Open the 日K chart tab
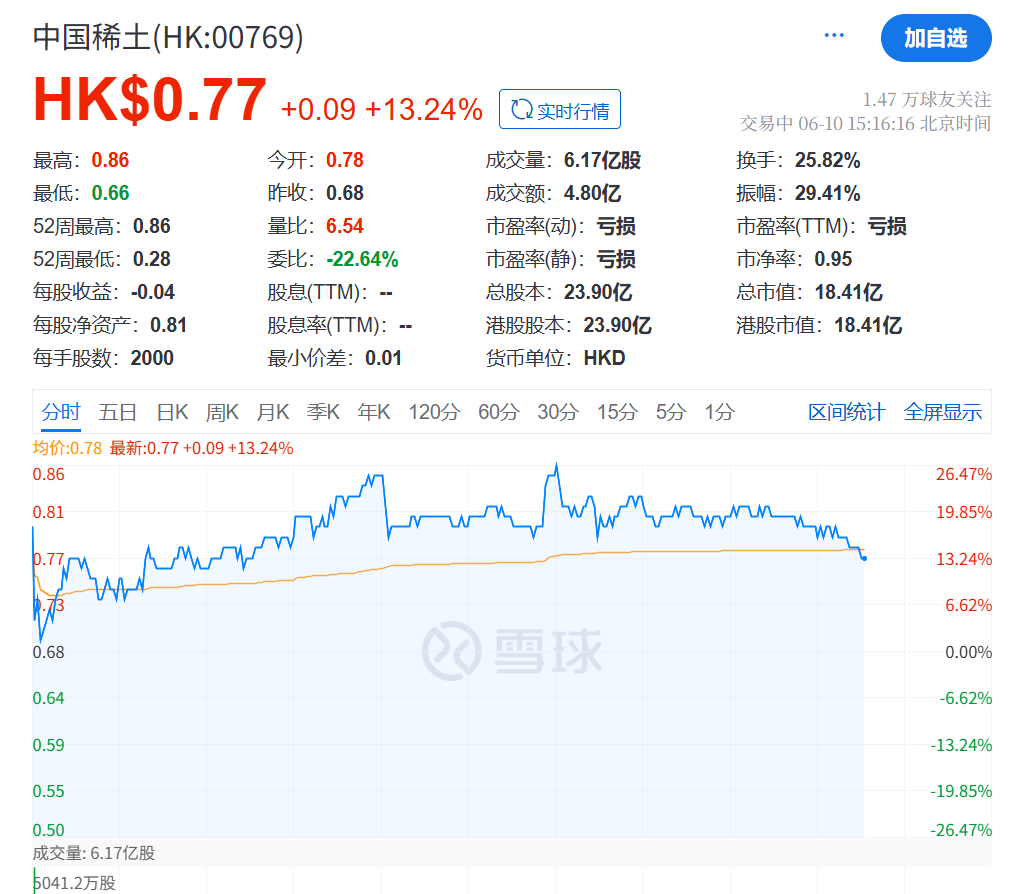The image size is (1014, 894). (x=172, y=412)
